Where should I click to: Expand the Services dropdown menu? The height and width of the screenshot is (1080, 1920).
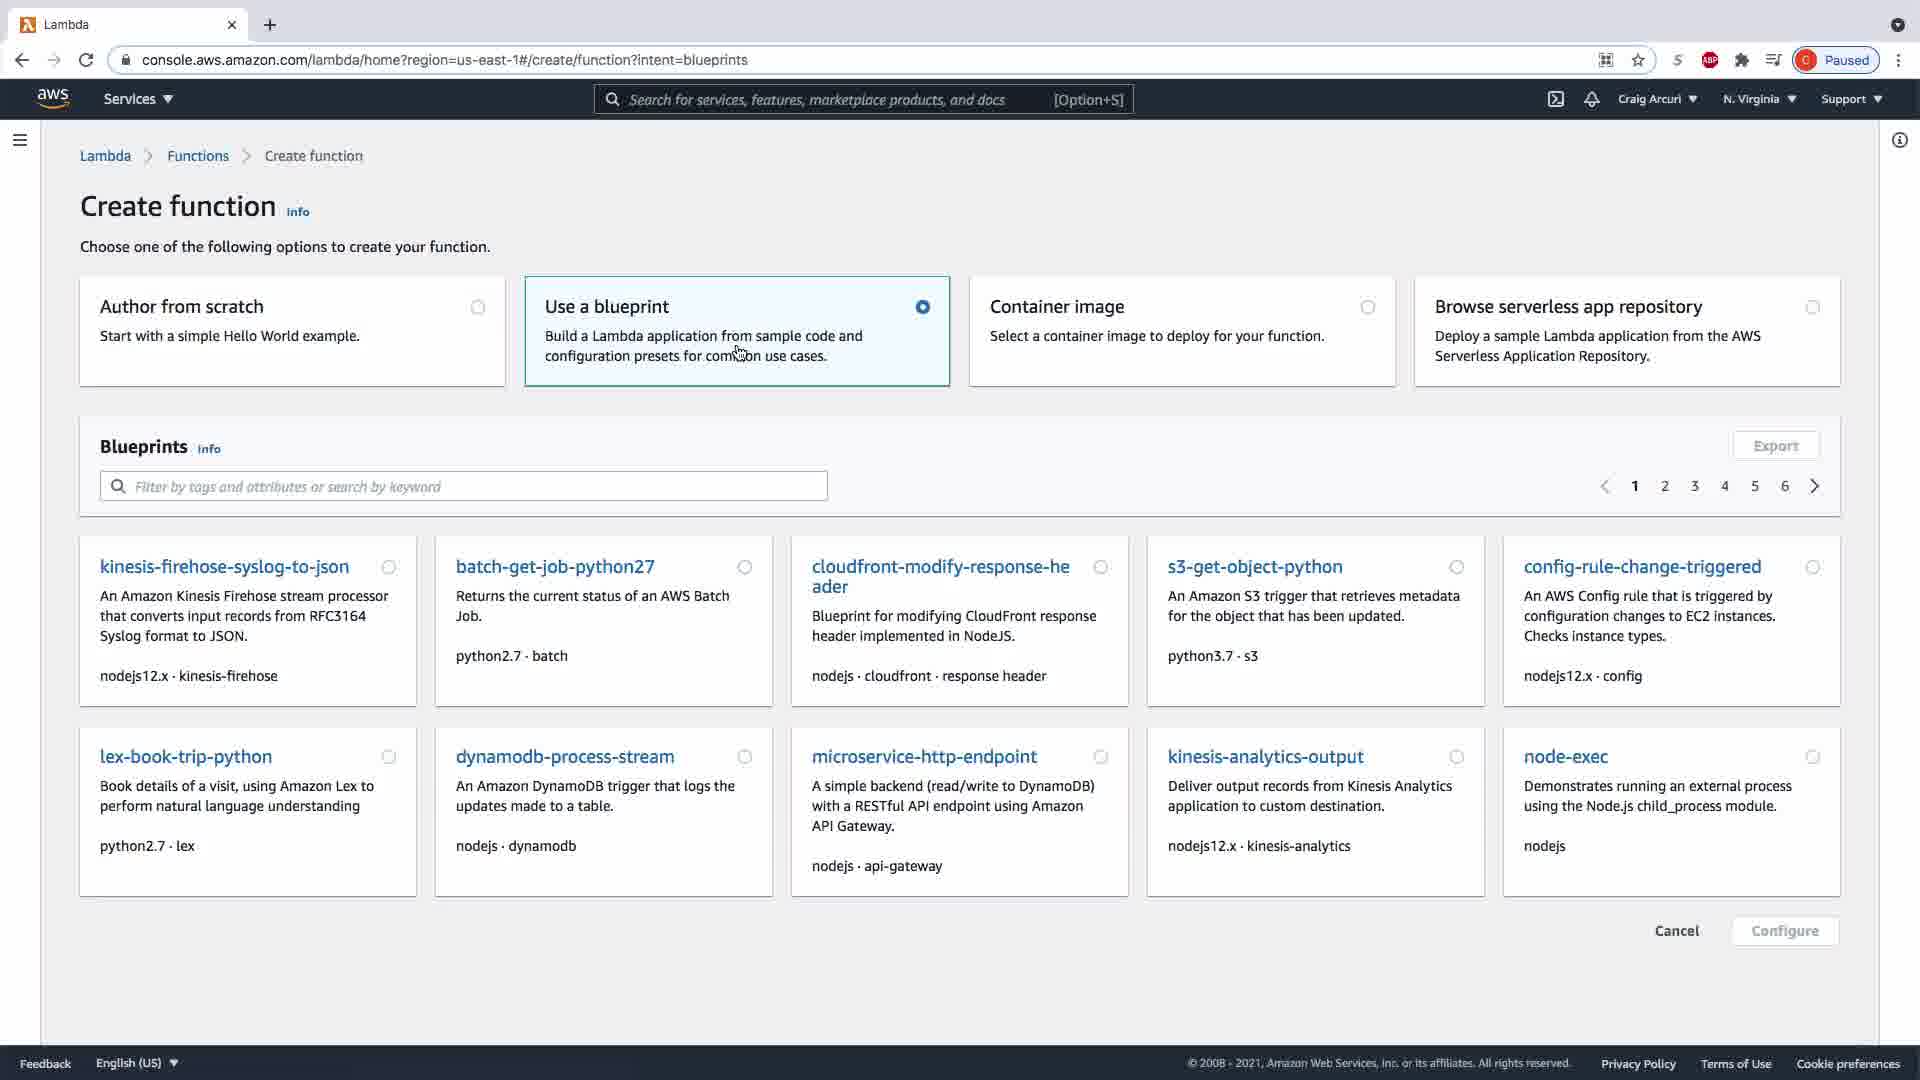point(138,99)
